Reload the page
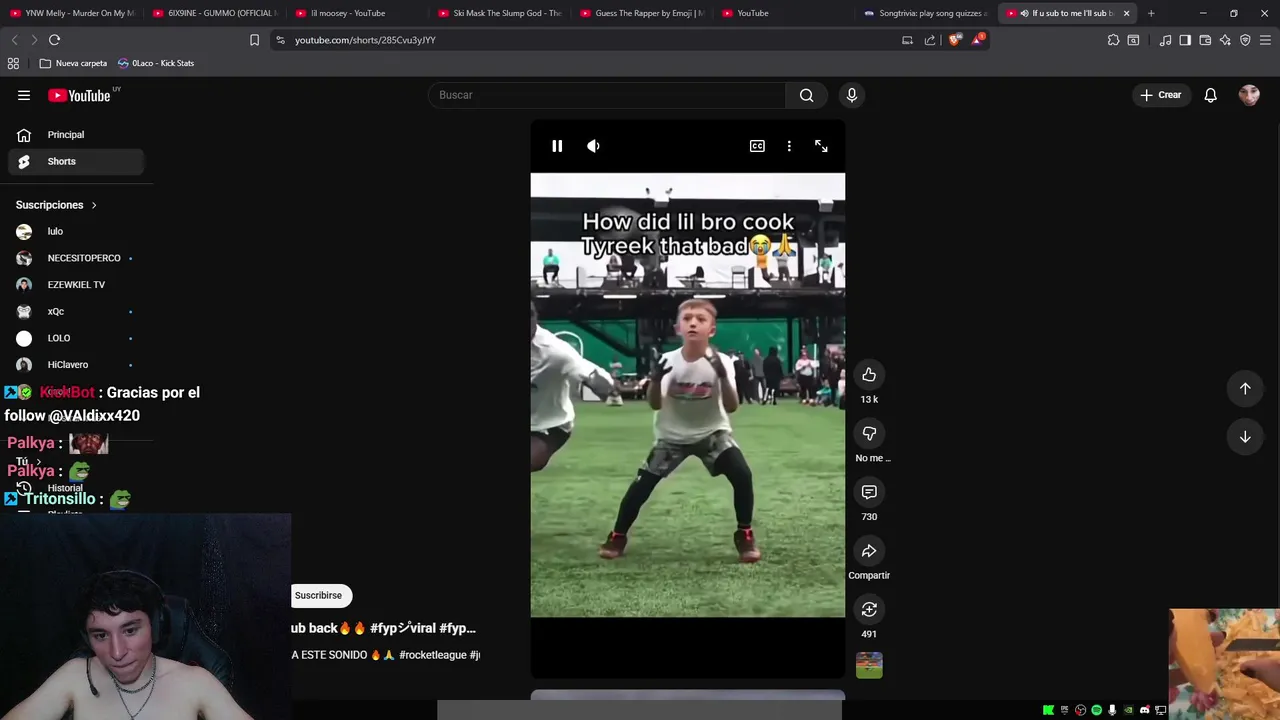Viewport: 1280px width, 720px height. tap(54, 40)
